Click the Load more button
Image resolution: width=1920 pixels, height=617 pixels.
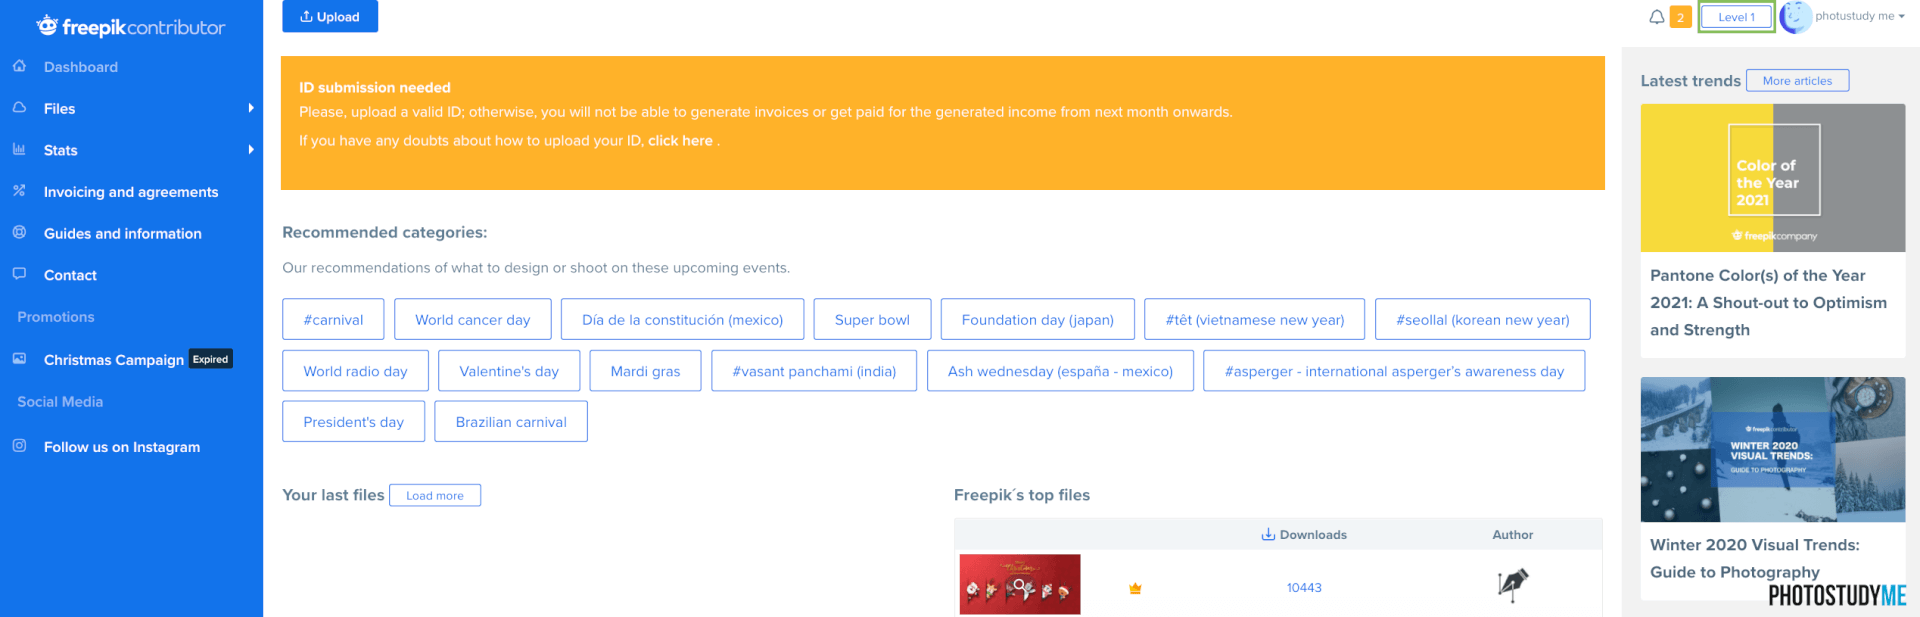click(x=435, y=496)
